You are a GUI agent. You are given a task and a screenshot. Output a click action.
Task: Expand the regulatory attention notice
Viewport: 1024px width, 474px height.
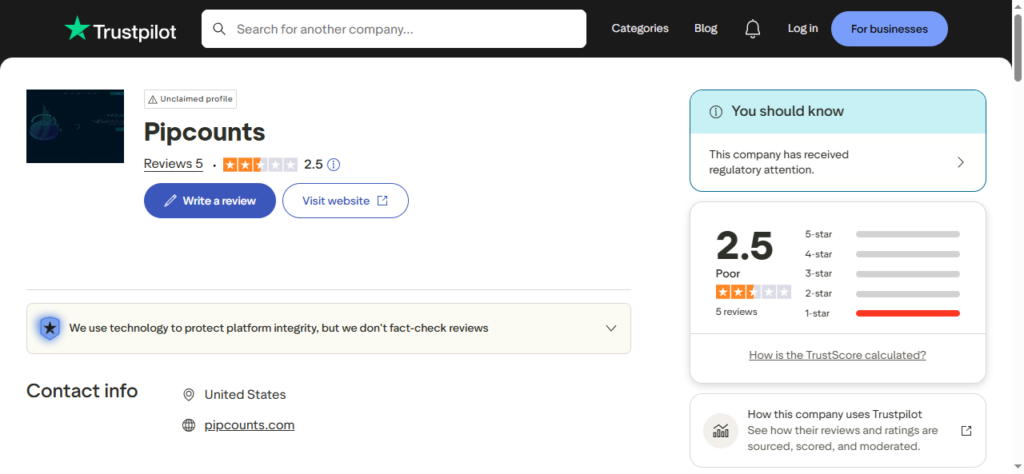point(961,162)
